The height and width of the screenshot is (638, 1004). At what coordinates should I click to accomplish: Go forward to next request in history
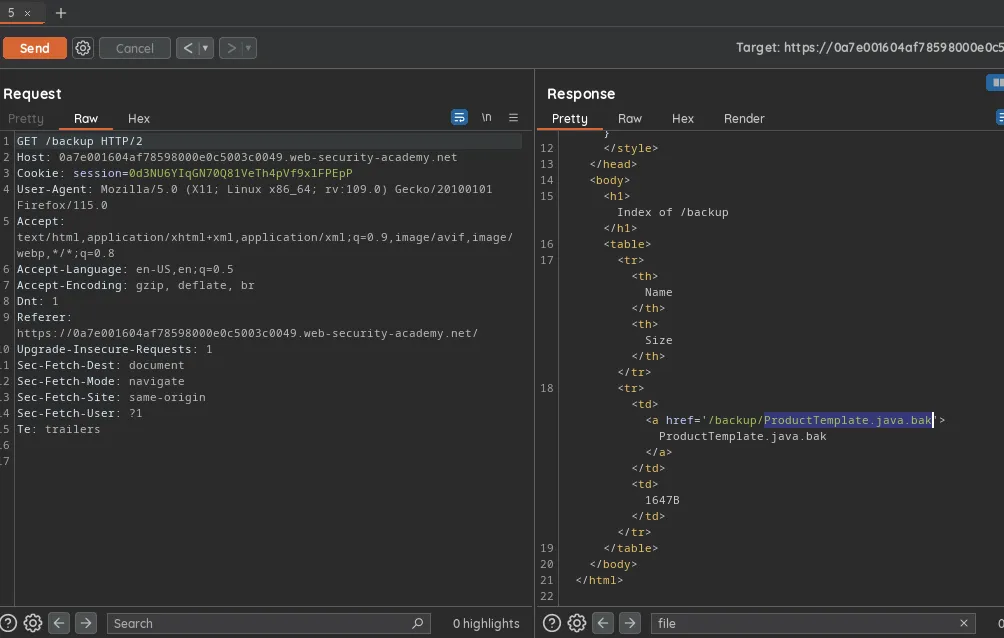tap(231, 48)
